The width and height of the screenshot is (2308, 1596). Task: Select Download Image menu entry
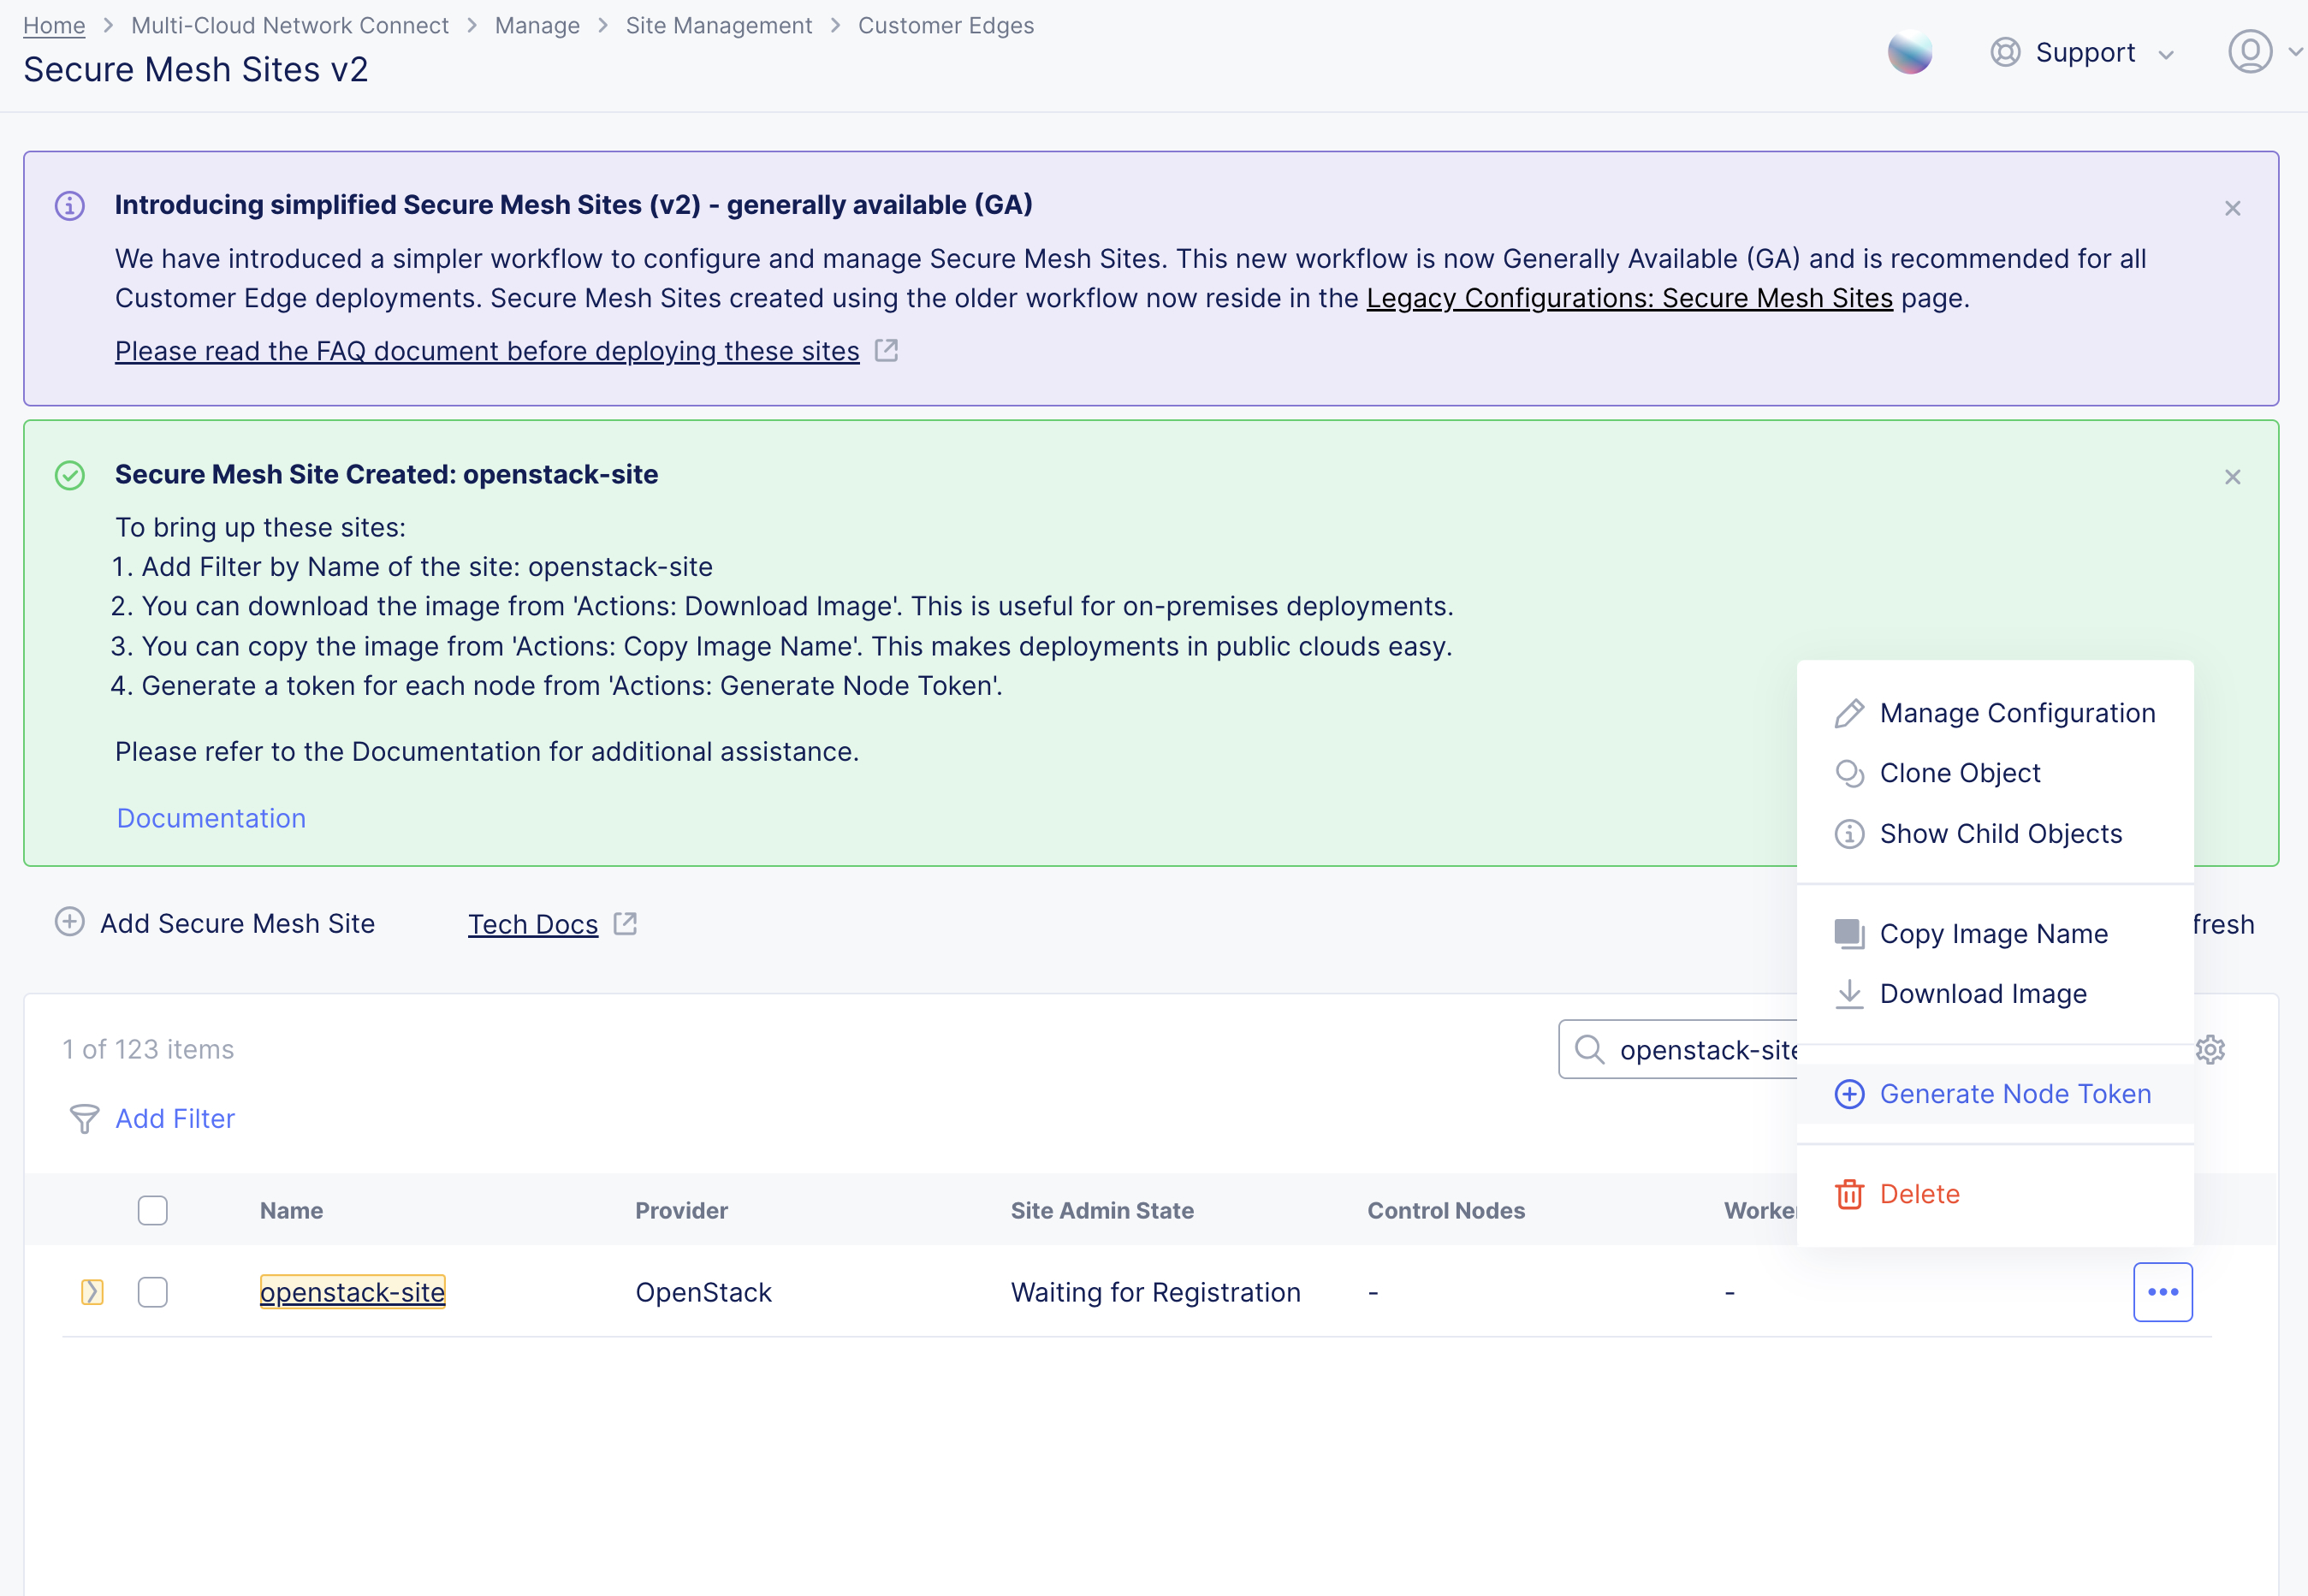coord(1982,994)
